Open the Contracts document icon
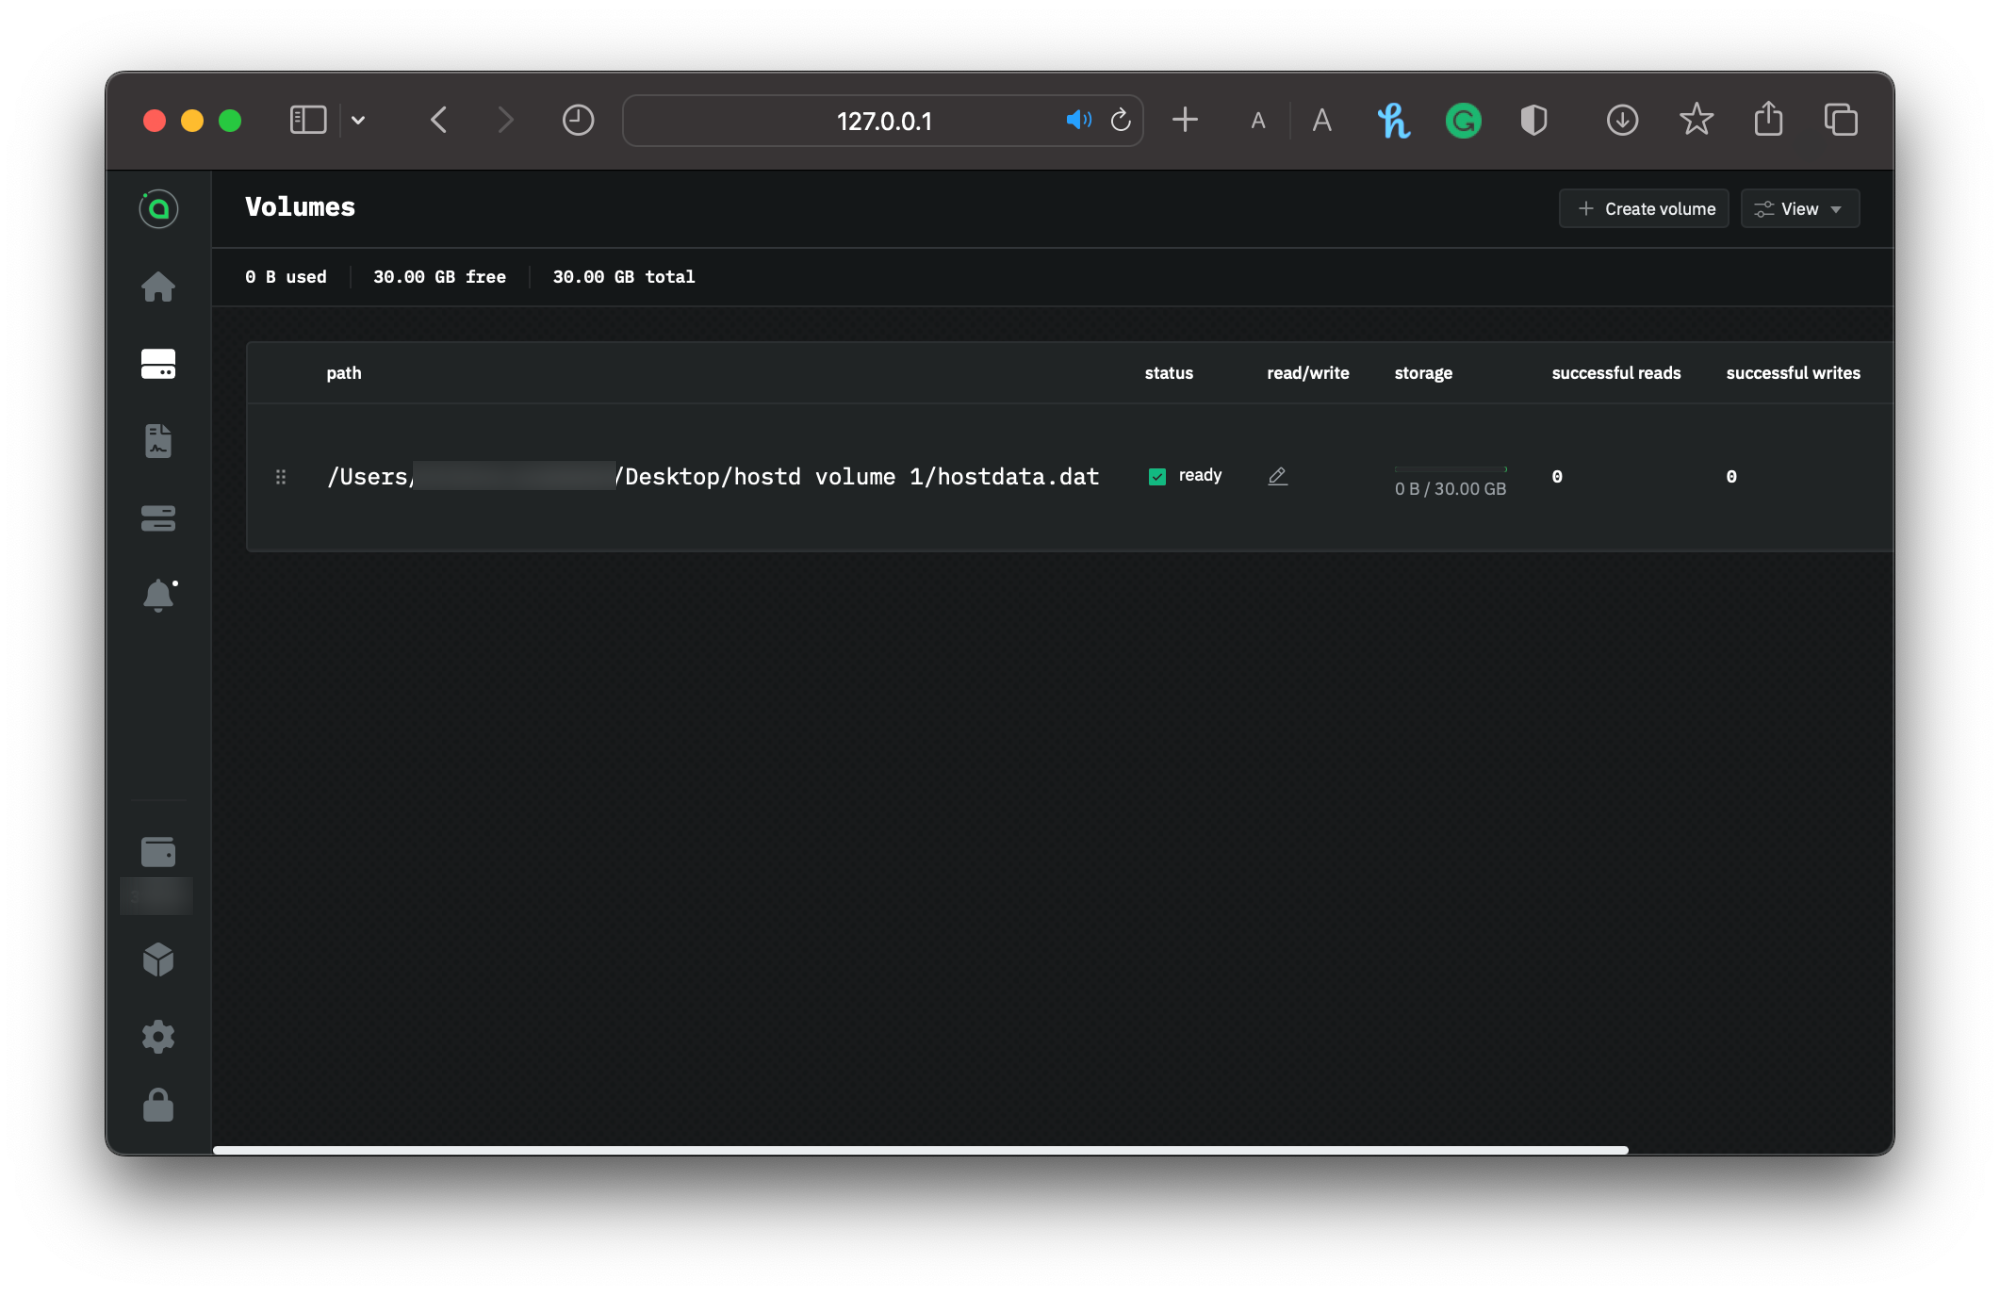The image size is (2000, 1295). [x=158, y=441]
